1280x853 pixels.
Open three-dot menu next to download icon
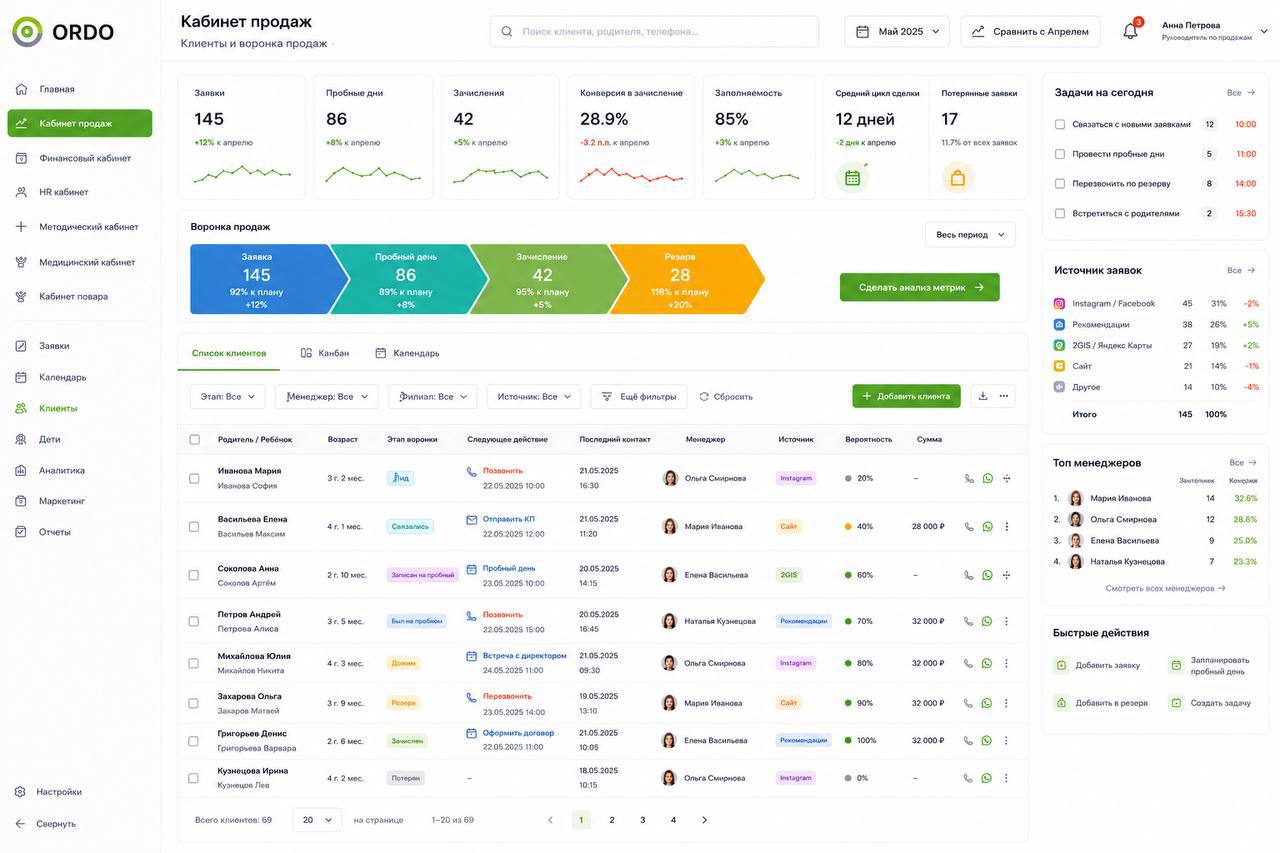click(1004, 396)
